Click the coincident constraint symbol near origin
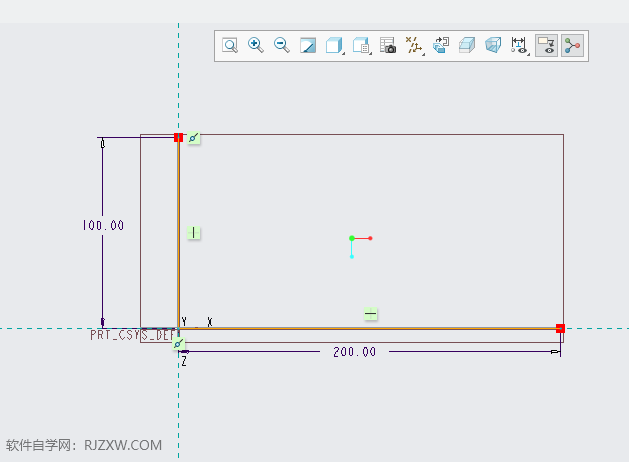 tap(179, 344)
